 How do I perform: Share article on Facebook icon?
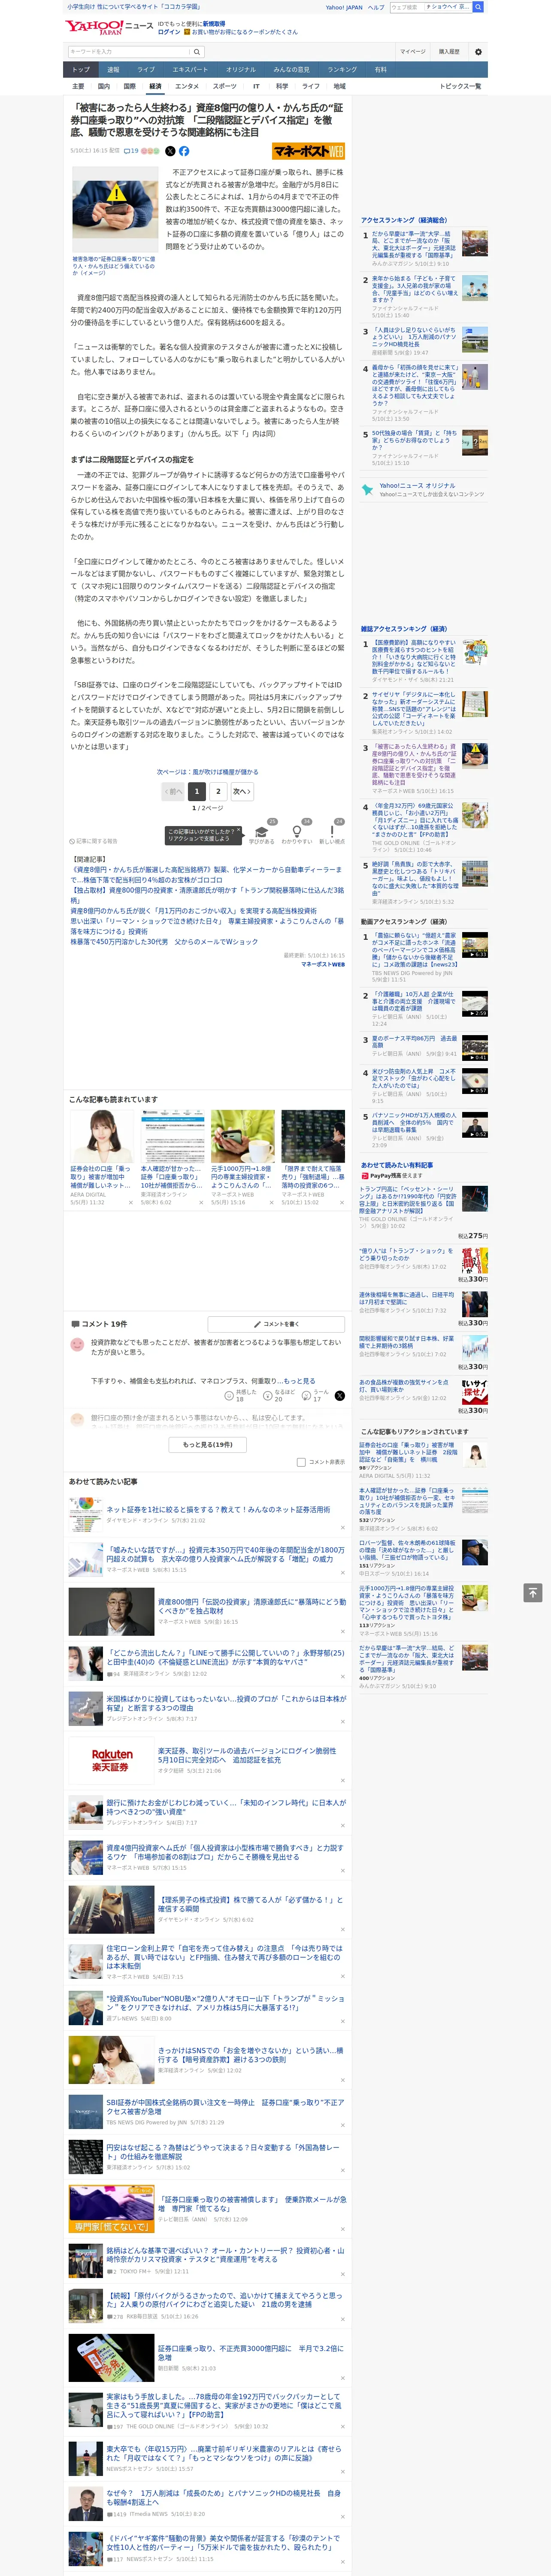pyautogui.click(x=184, y=151)
